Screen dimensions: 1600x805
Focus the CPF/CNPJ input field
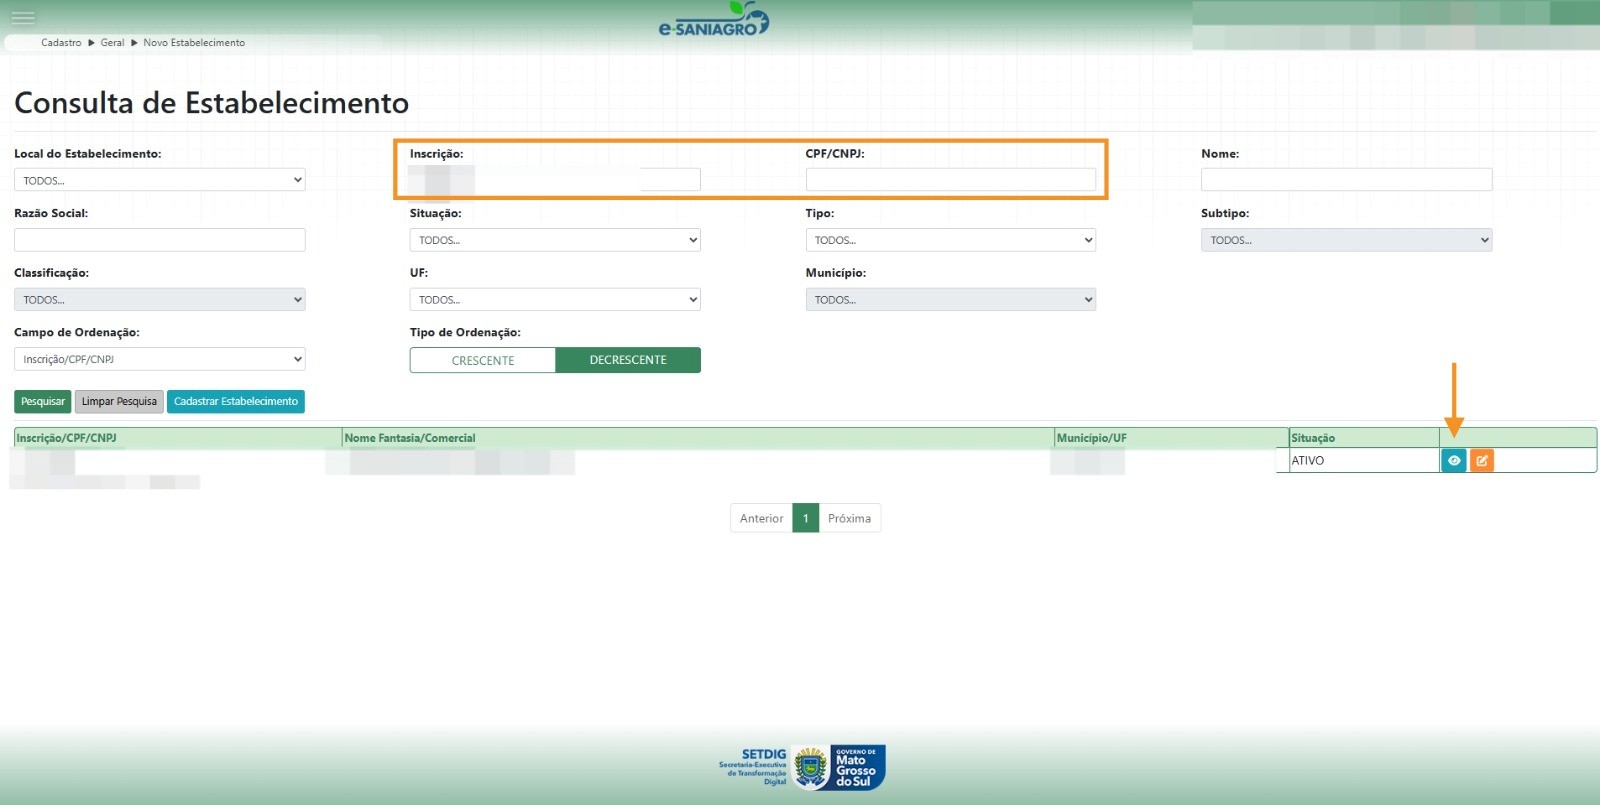click(950, 180)
